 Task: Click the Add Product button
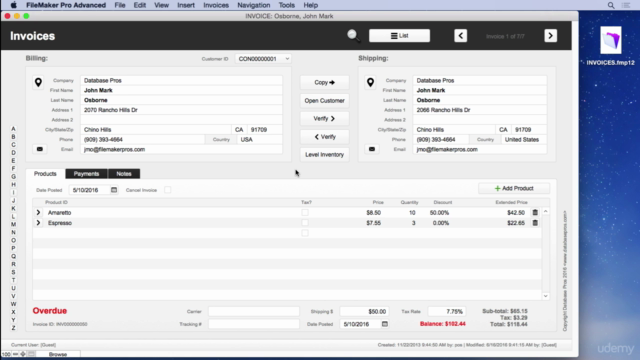coord(514,189)
